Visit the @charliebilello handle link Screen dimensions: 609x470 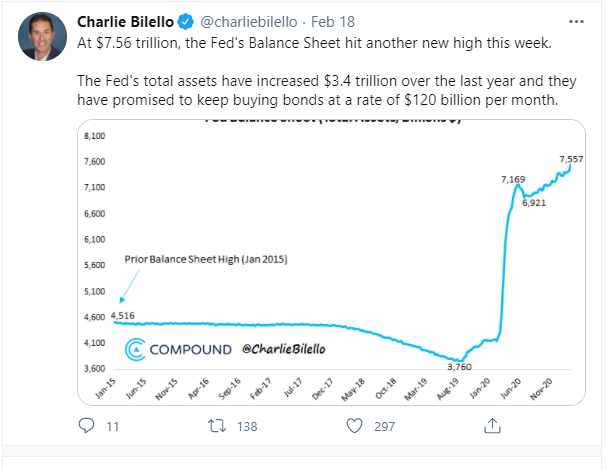click(x=240, y=21)
